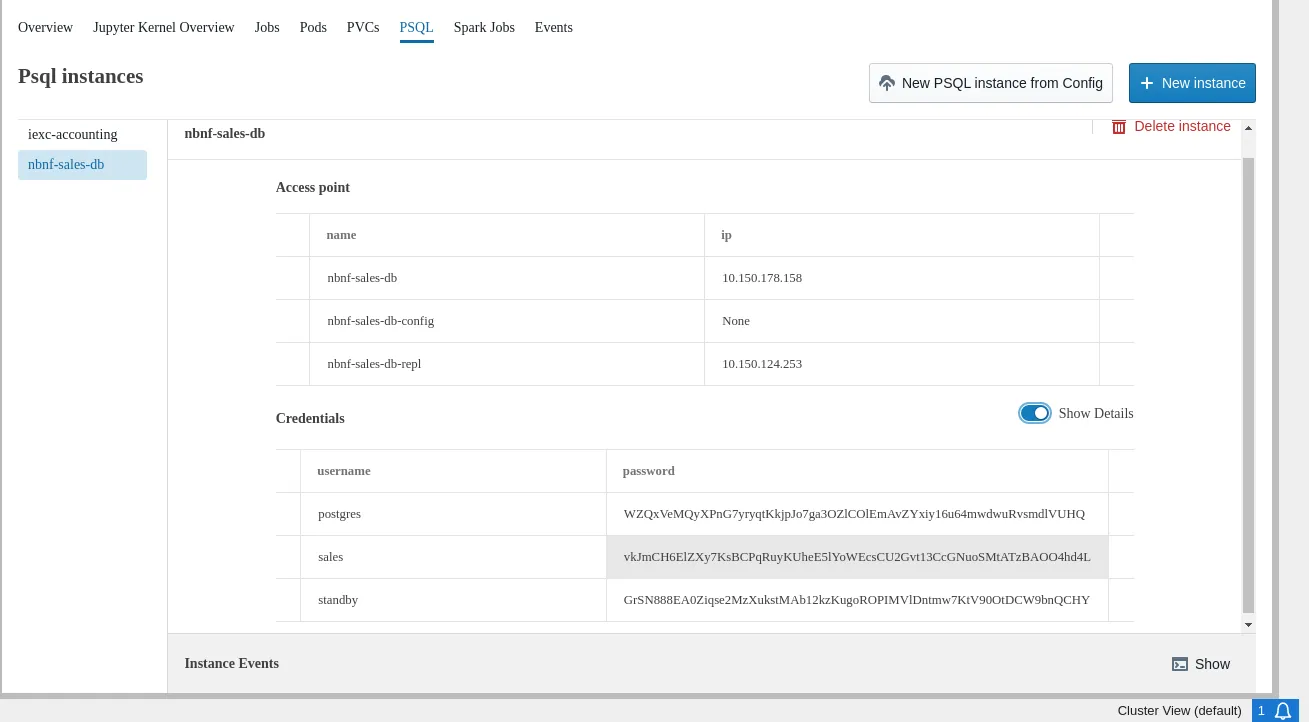Click the sales username cell
1309x722 pixels.
pyautogui.click(x=453, y=557)
